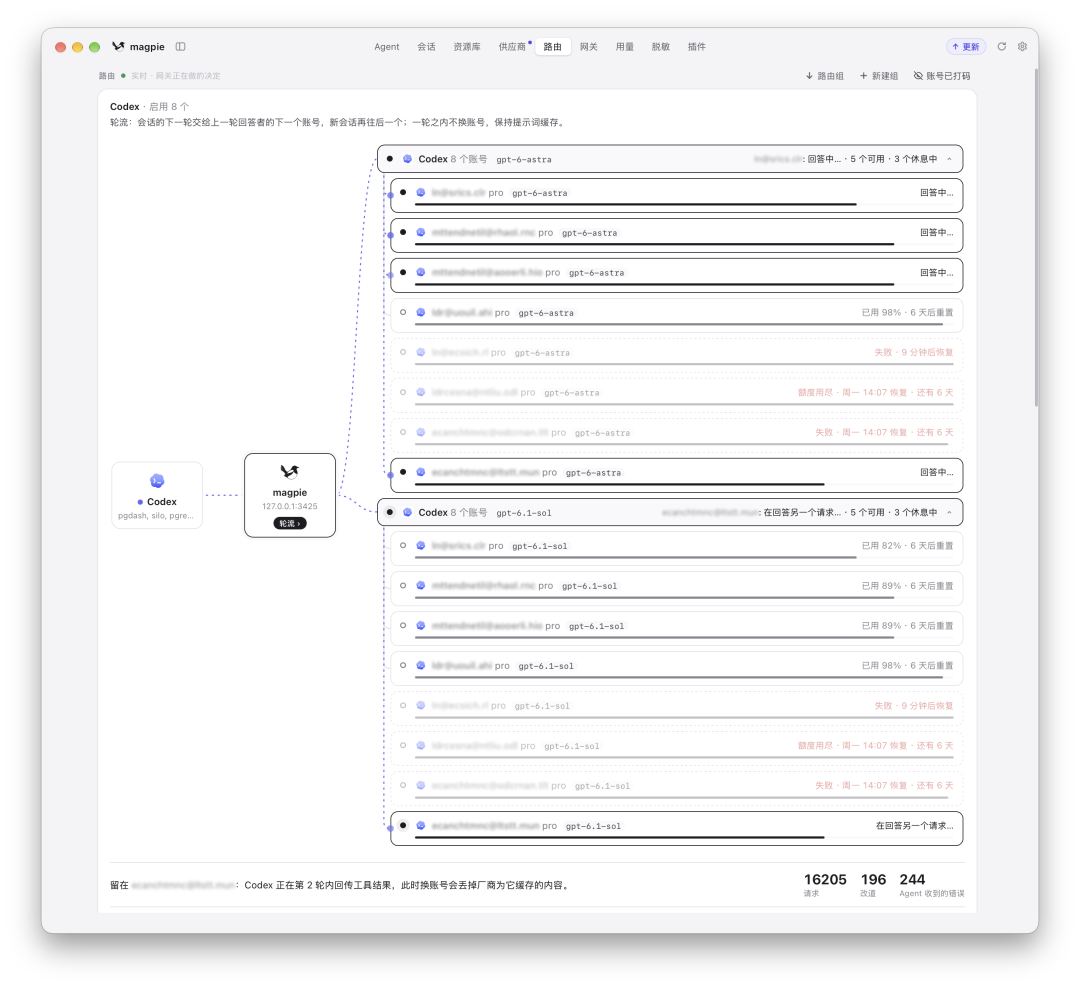The height and width of the screenshot is (988, 1080).
Task: Collapse the gpt-6.1-sol group with its chevron
Action: tap(949, 513)
